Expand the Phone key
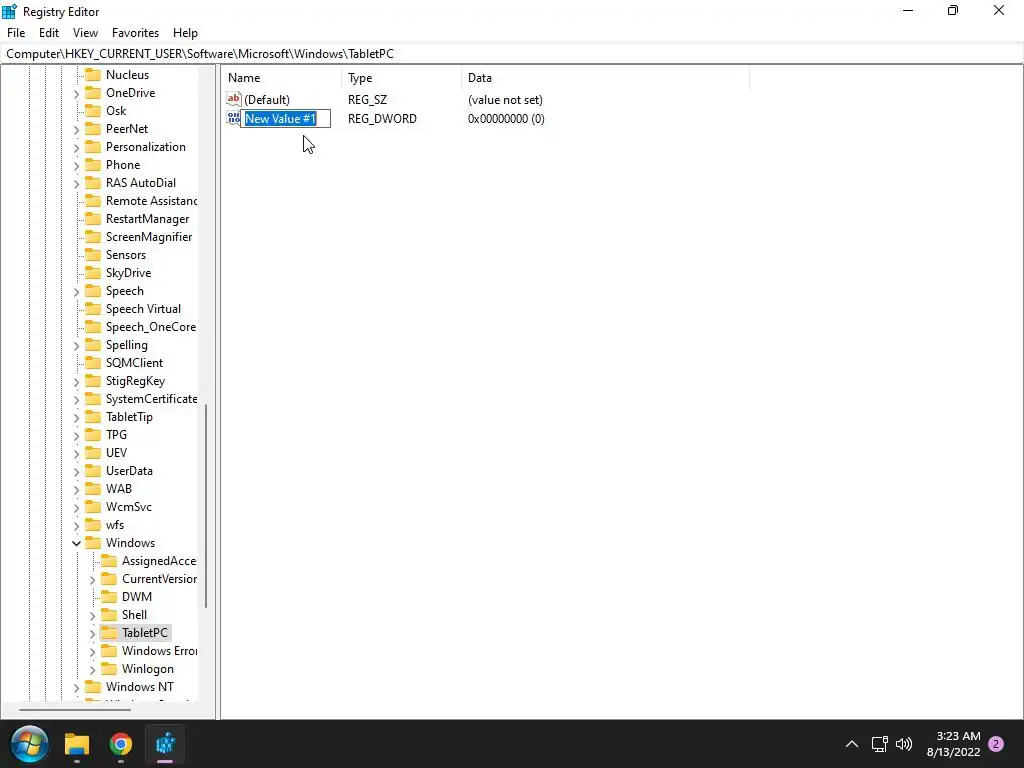The height and width of the screenshot is (768, 1024). pos(76,165)
